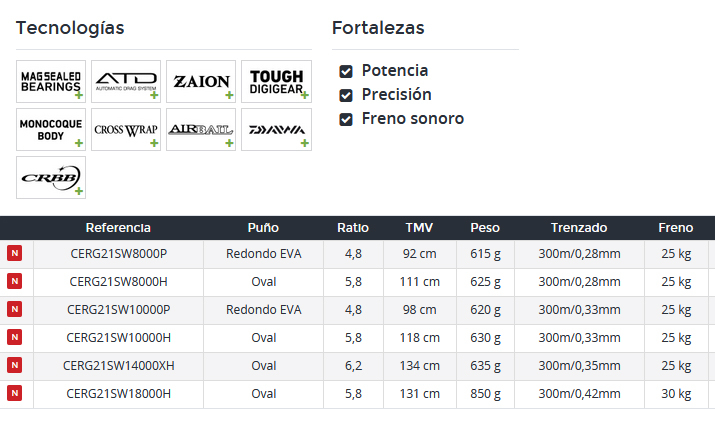The image size is (715, 442).
Task: Click the Referencia column header
Action: click(118, 228)
